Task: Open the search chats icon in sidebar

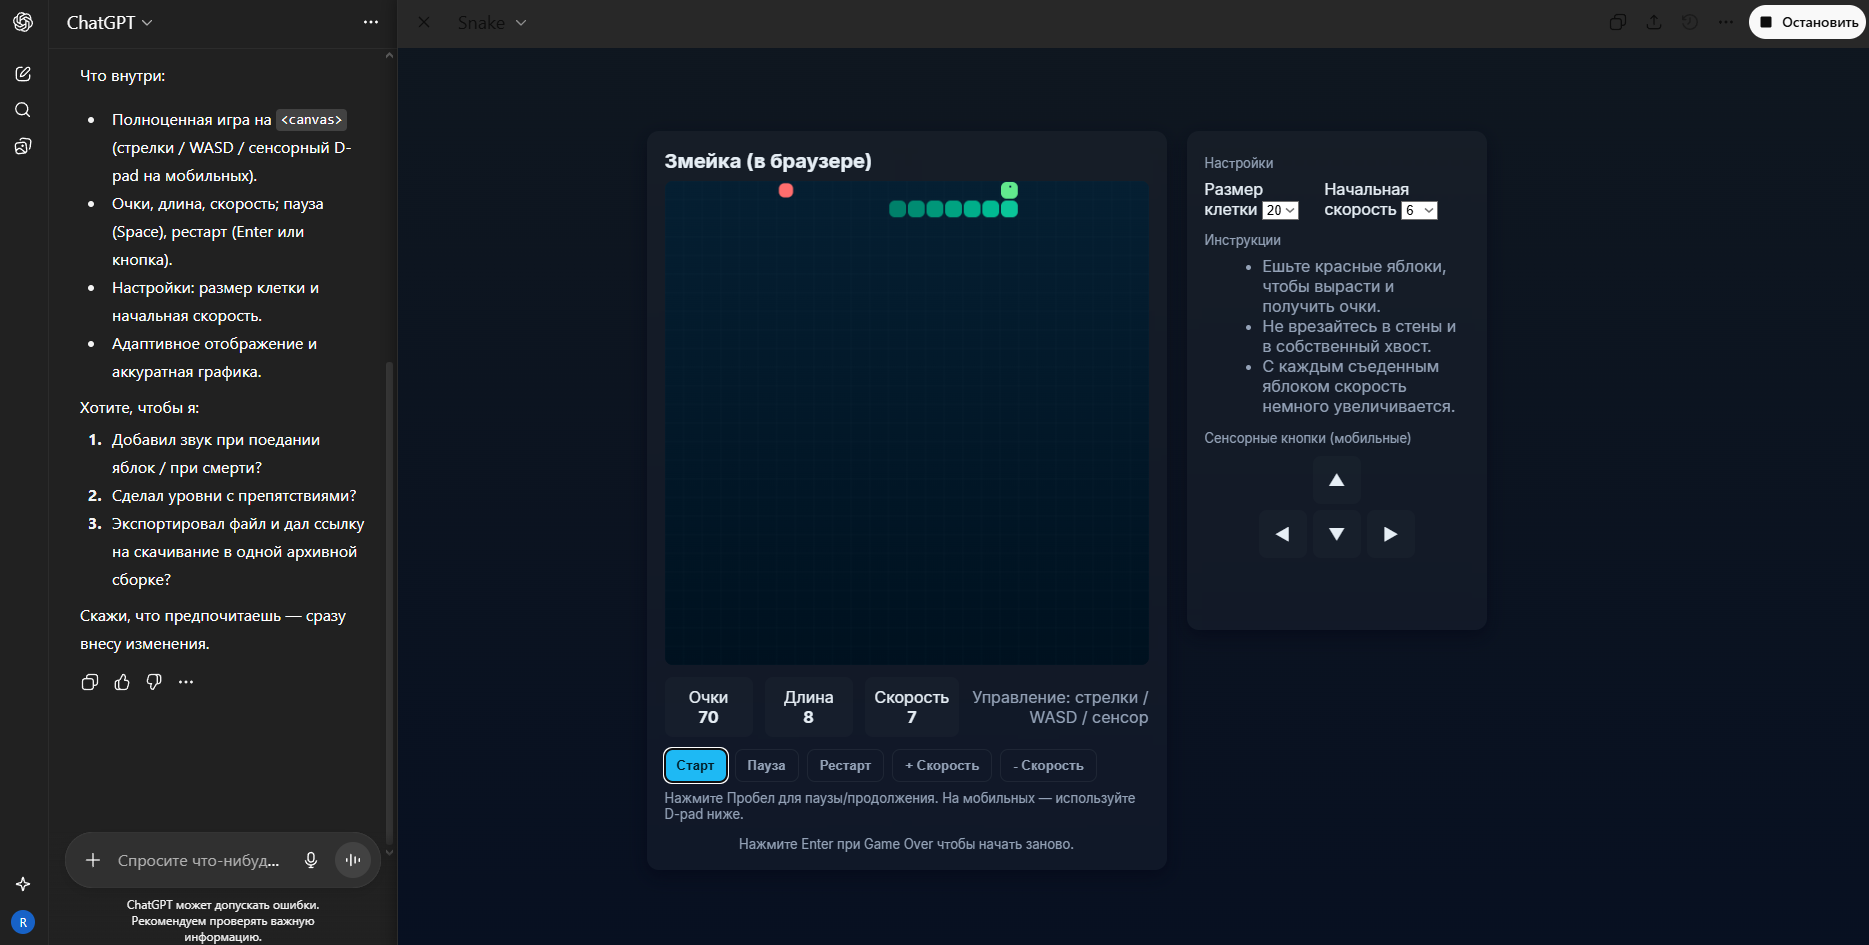Action: coord(23,110)
